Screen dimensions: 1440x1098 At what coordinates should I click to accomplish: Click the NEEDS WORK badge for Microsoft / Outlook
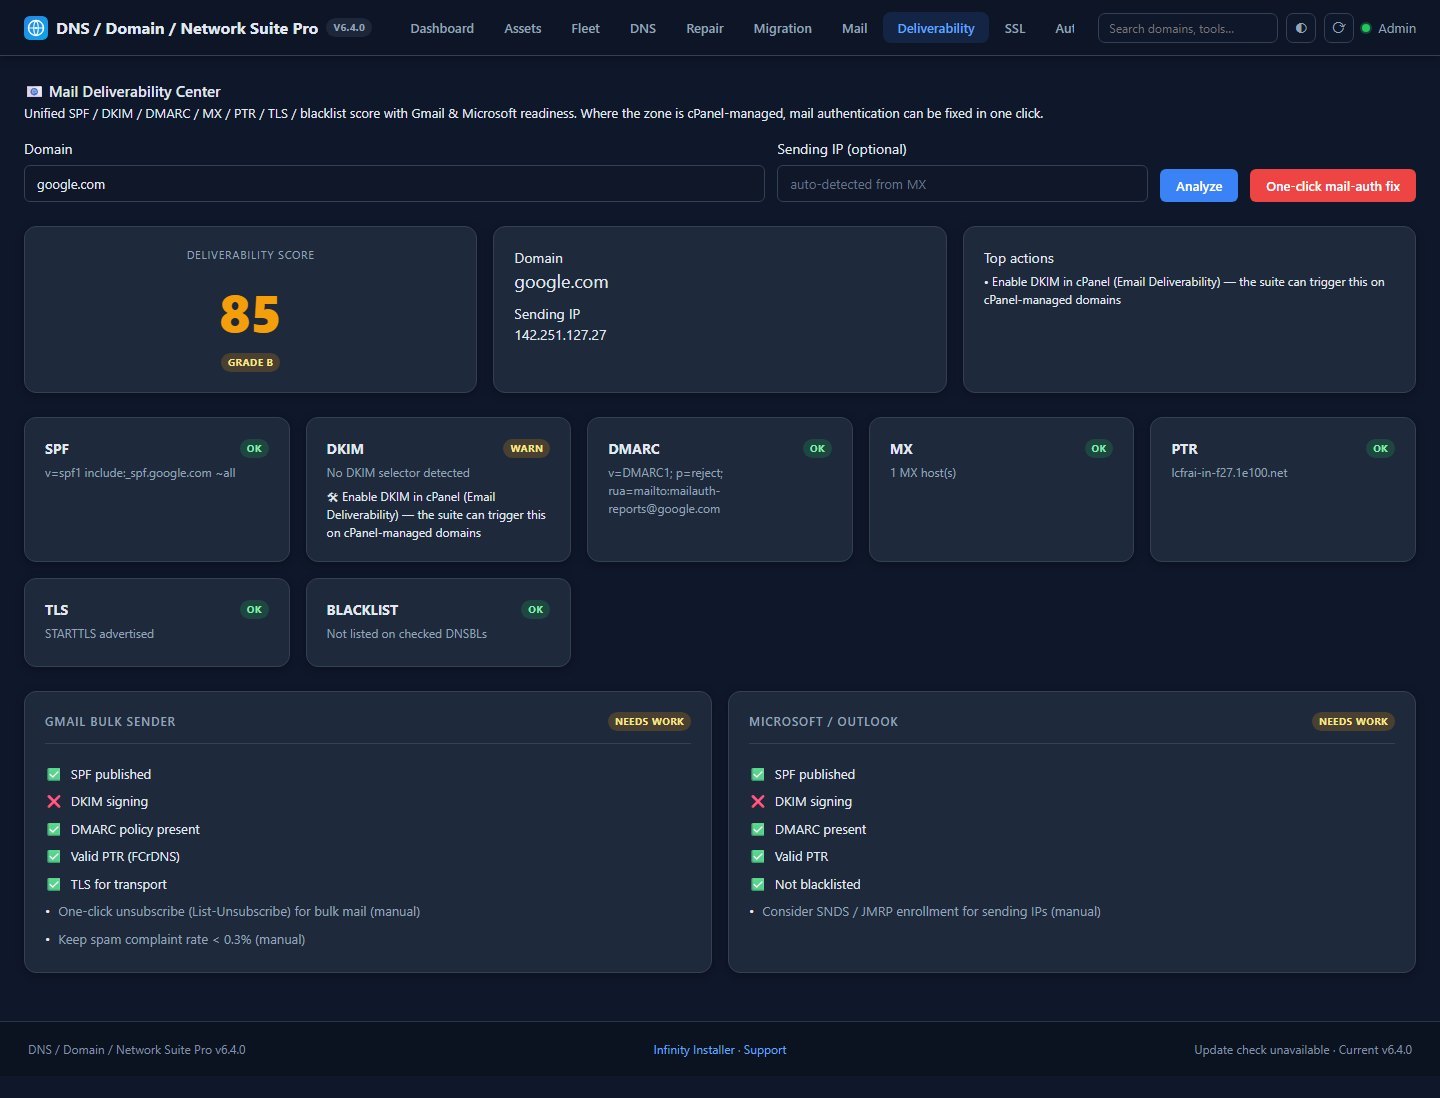pos(1353,722)
